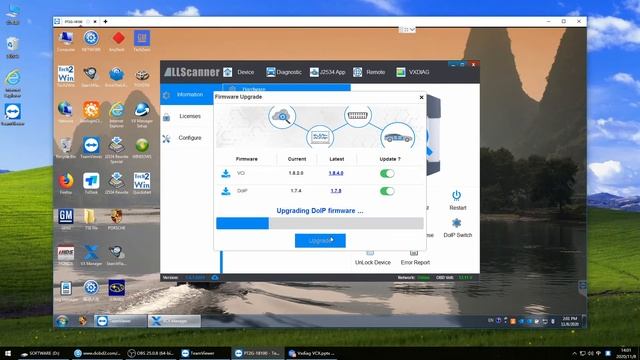Screen dimensions: 640x360
Task: Open the TeamViewer toolbar dropdown chevron
Action: 413,30
